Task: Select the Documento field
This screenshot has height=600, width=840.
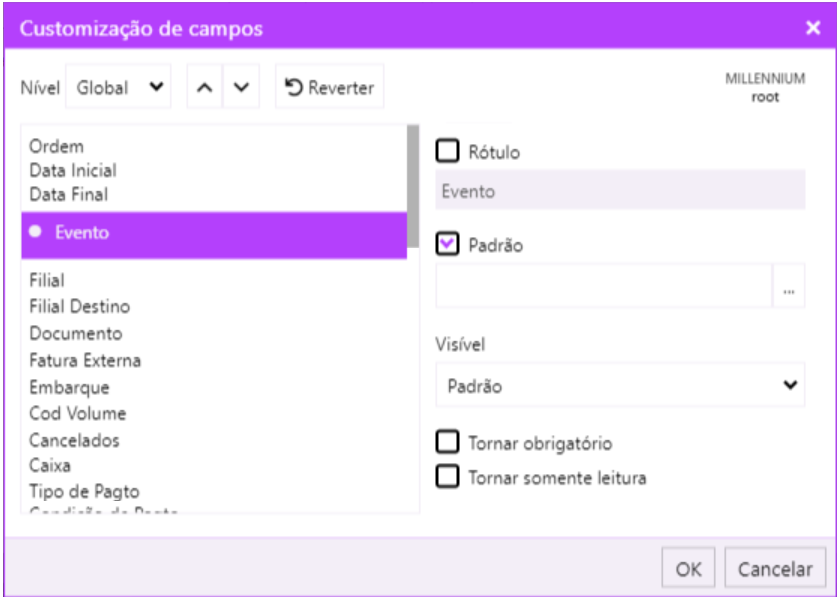Action: click(x=76, y=334)
